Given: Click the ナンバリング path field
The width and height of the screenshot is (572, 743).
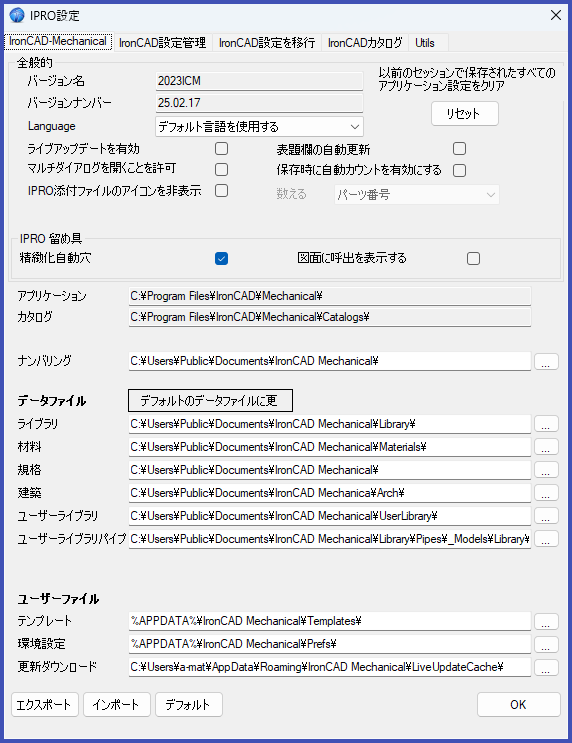Looking at the screenshot, I should coord(330,361).
